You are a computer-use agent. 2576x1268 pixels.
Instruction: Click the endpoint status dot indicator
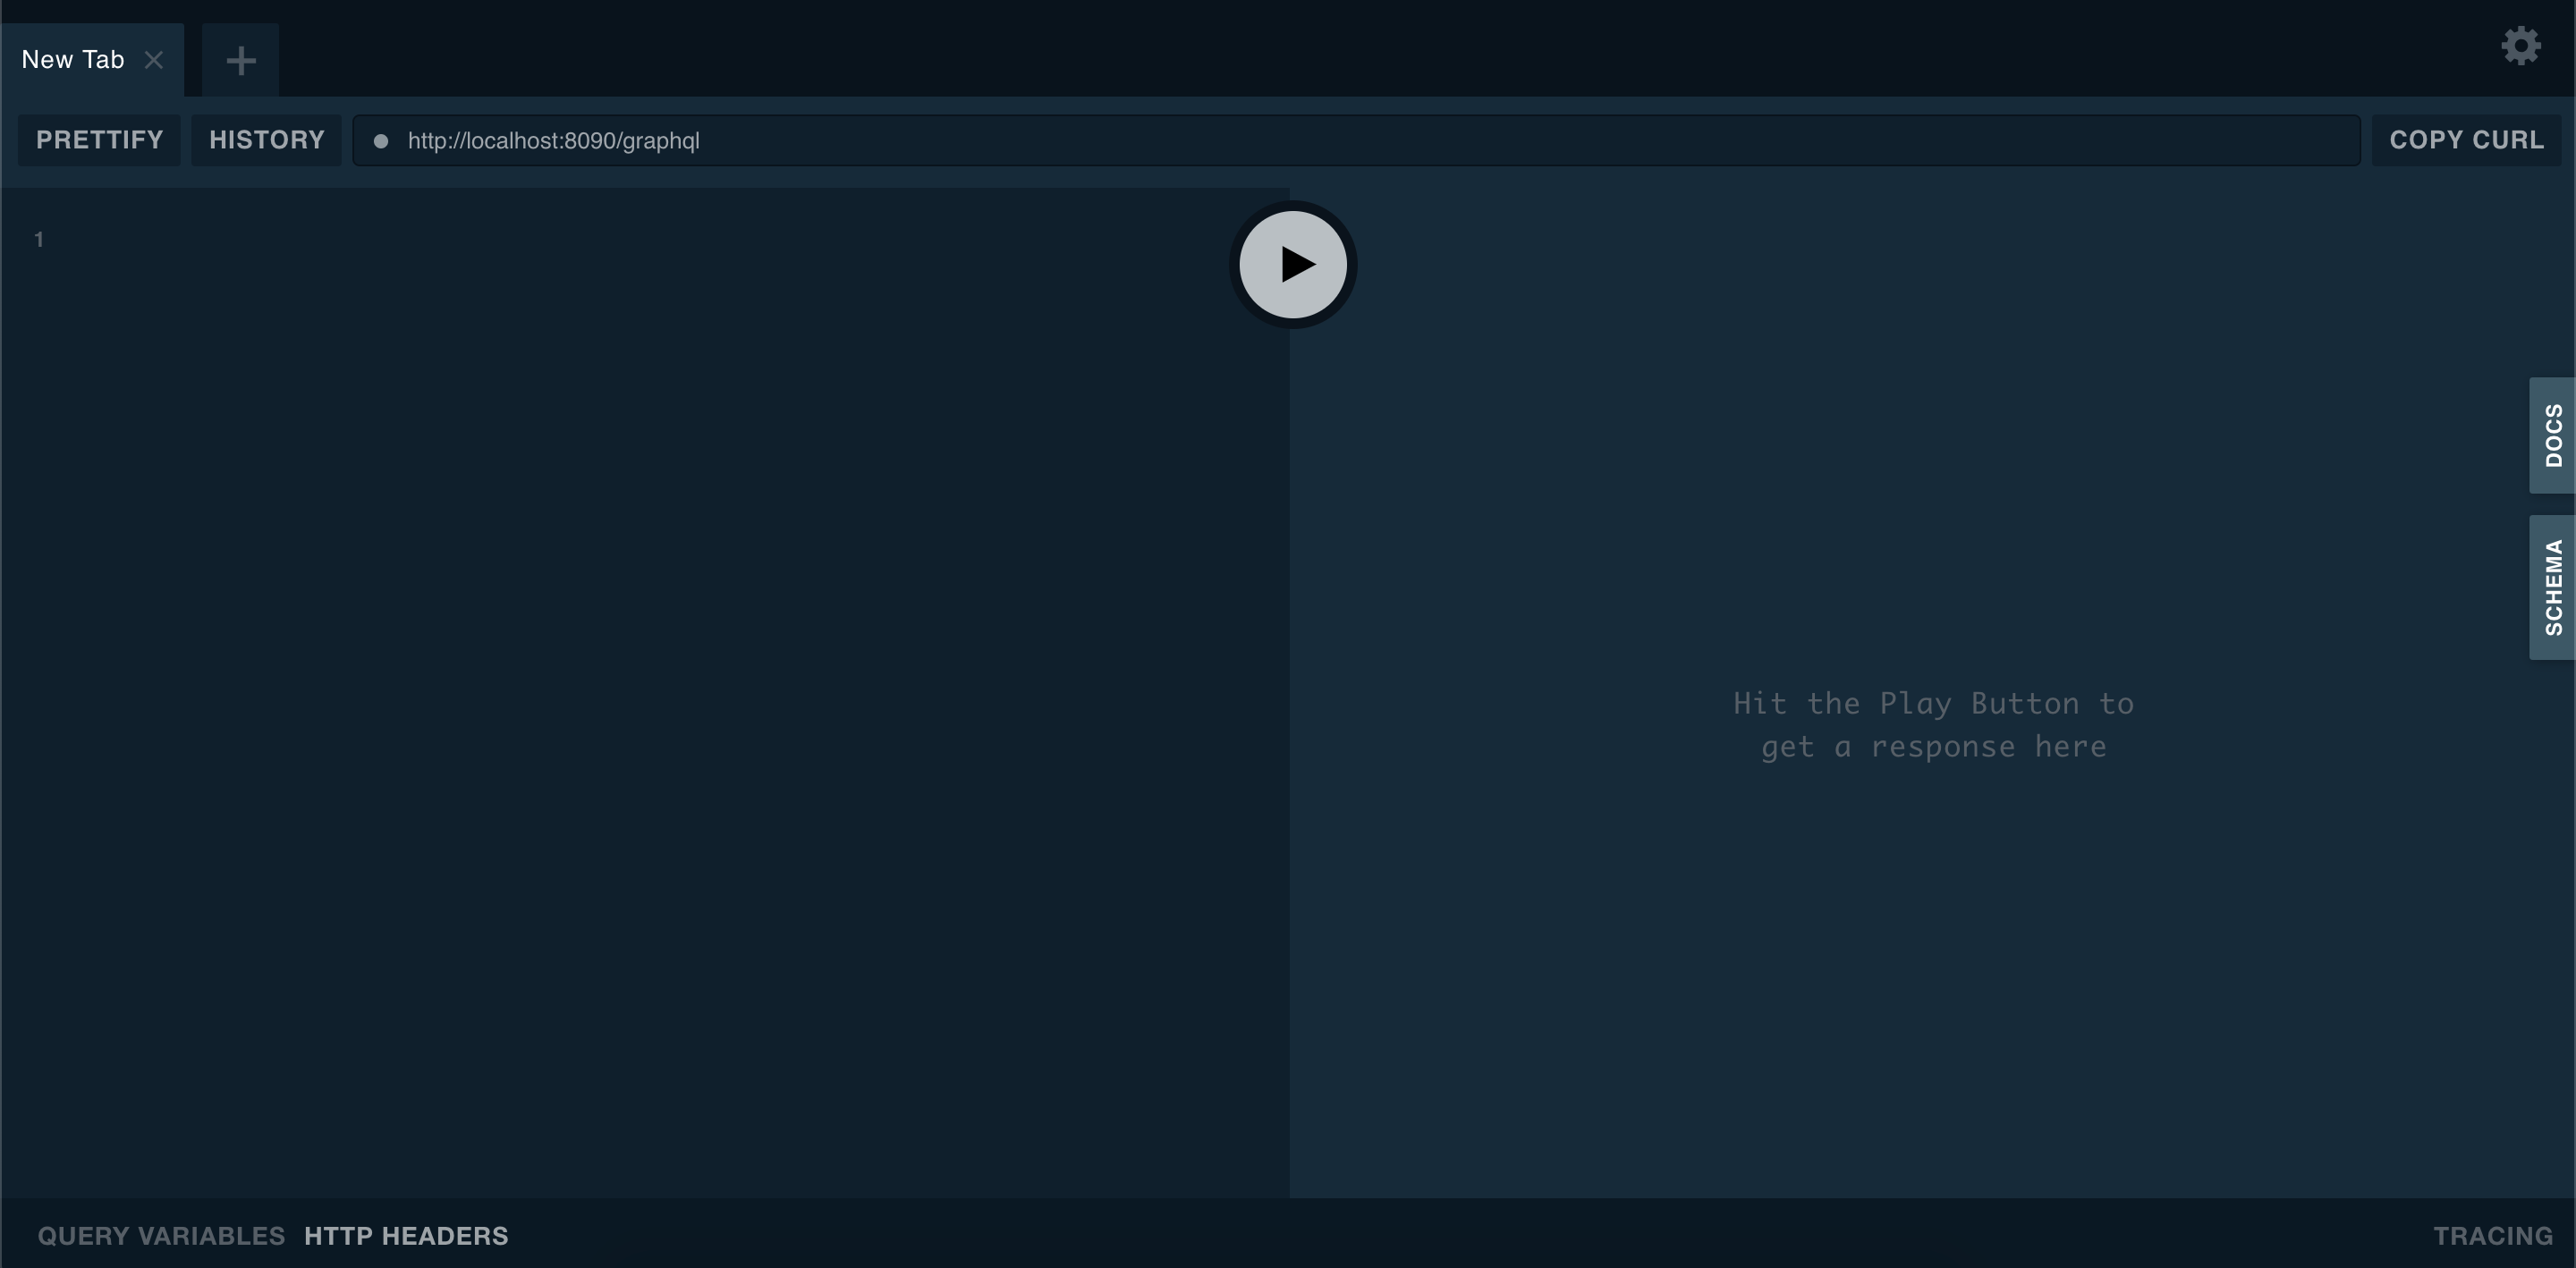click(x=381, y=141)
